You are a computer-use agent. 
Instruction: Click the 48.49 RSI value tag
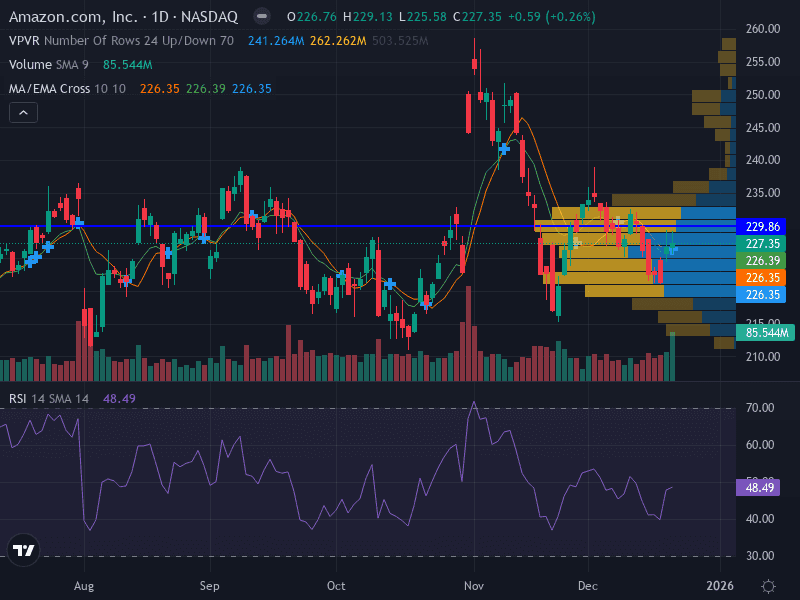coord(758,487)
